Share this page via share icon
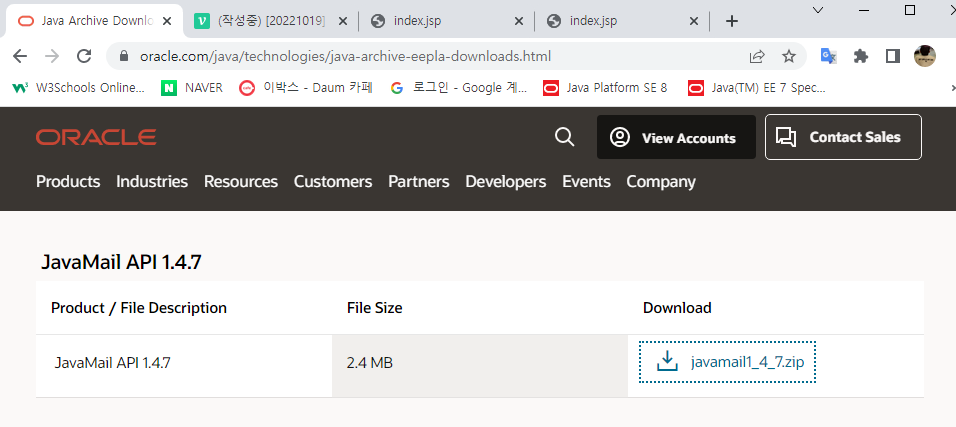 757,57
